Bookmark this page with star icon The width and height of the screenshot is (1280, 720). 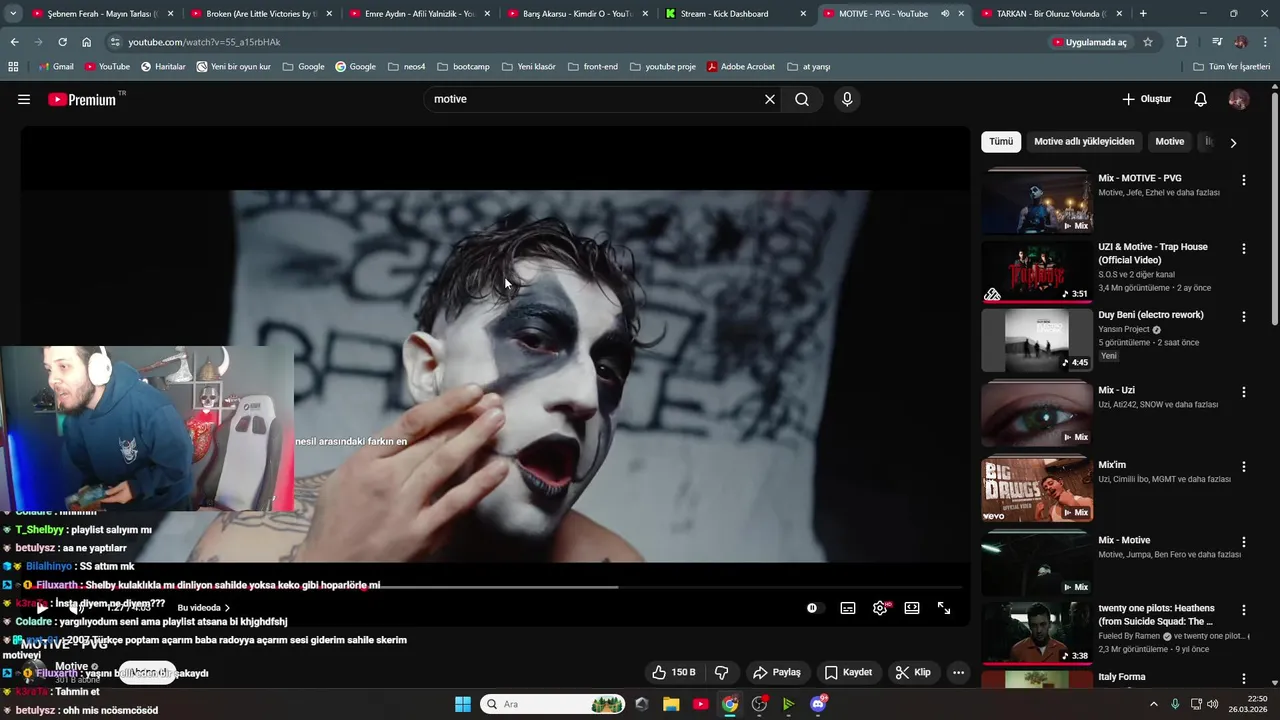[1148, 42]
